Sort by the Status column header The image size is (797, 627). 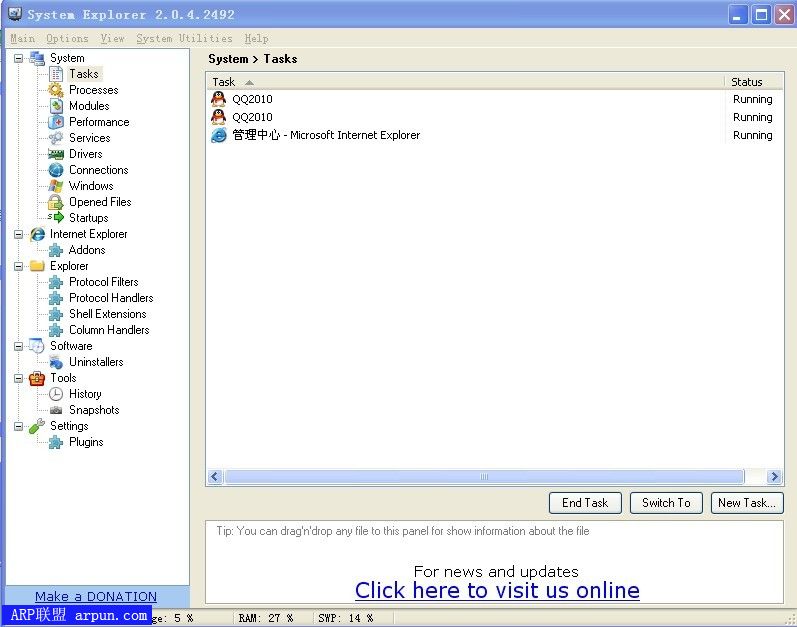tap(754, 82)
